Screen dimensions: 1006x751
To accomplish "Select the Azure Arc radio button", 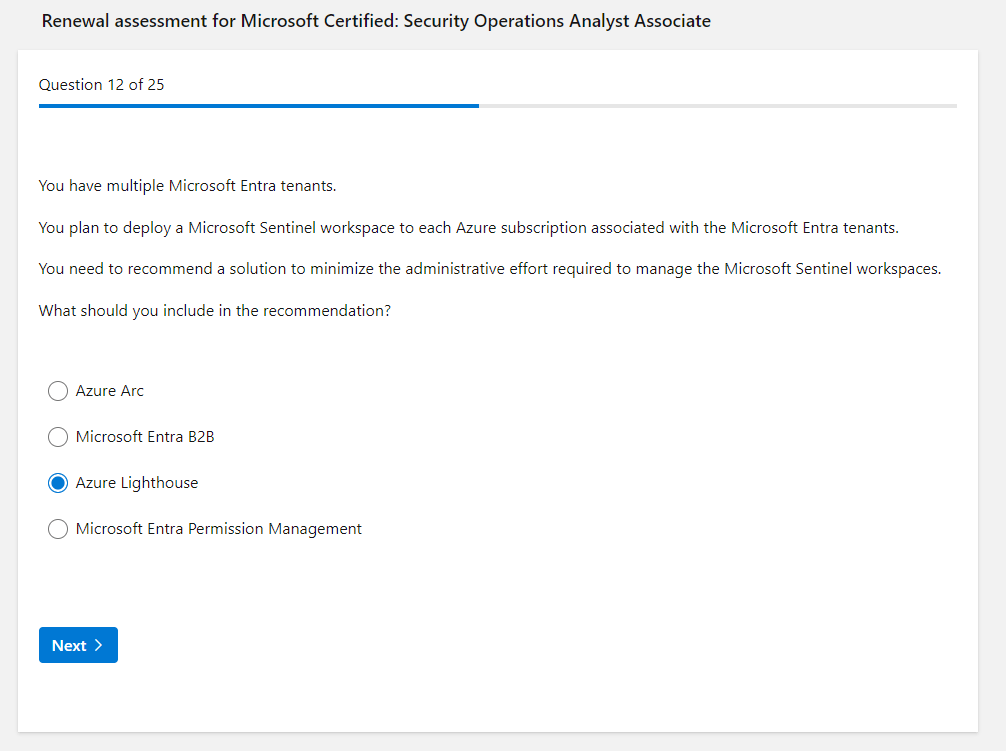I will (58, 391).
